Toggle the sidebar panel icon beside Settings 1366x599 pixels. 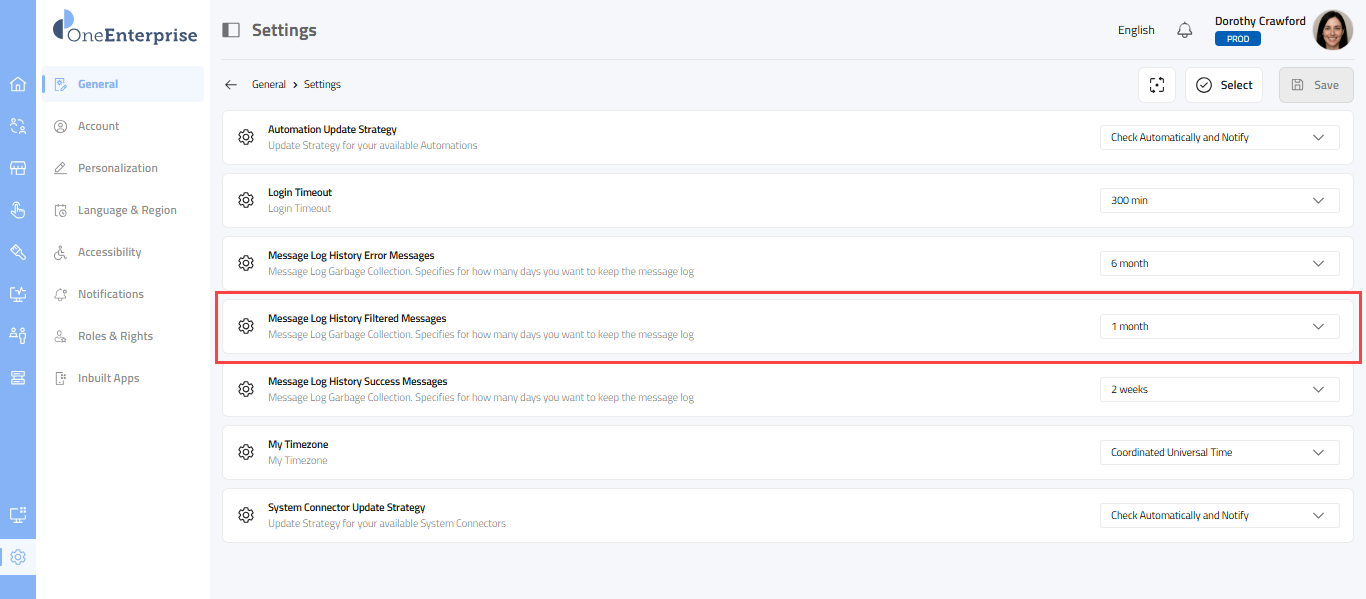tap(231, 30)
